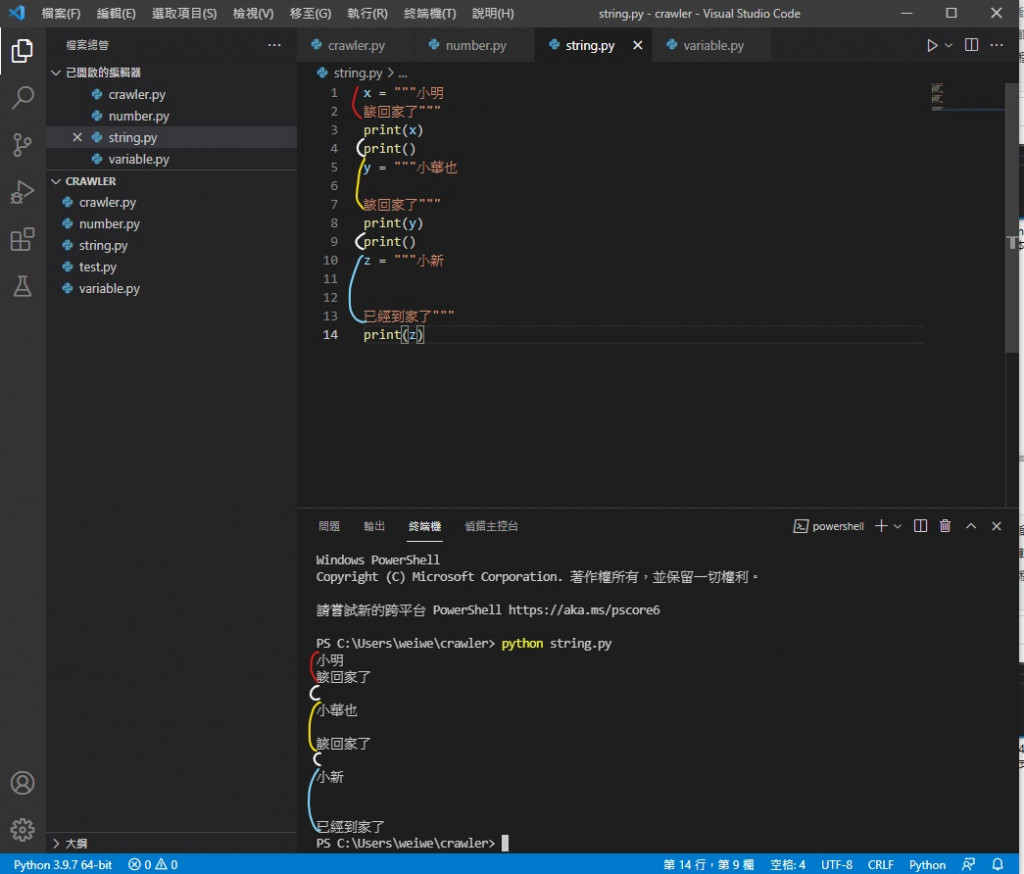Close the terminal panel
This screenshot has height=874, width=1024.
click(997, 526)
